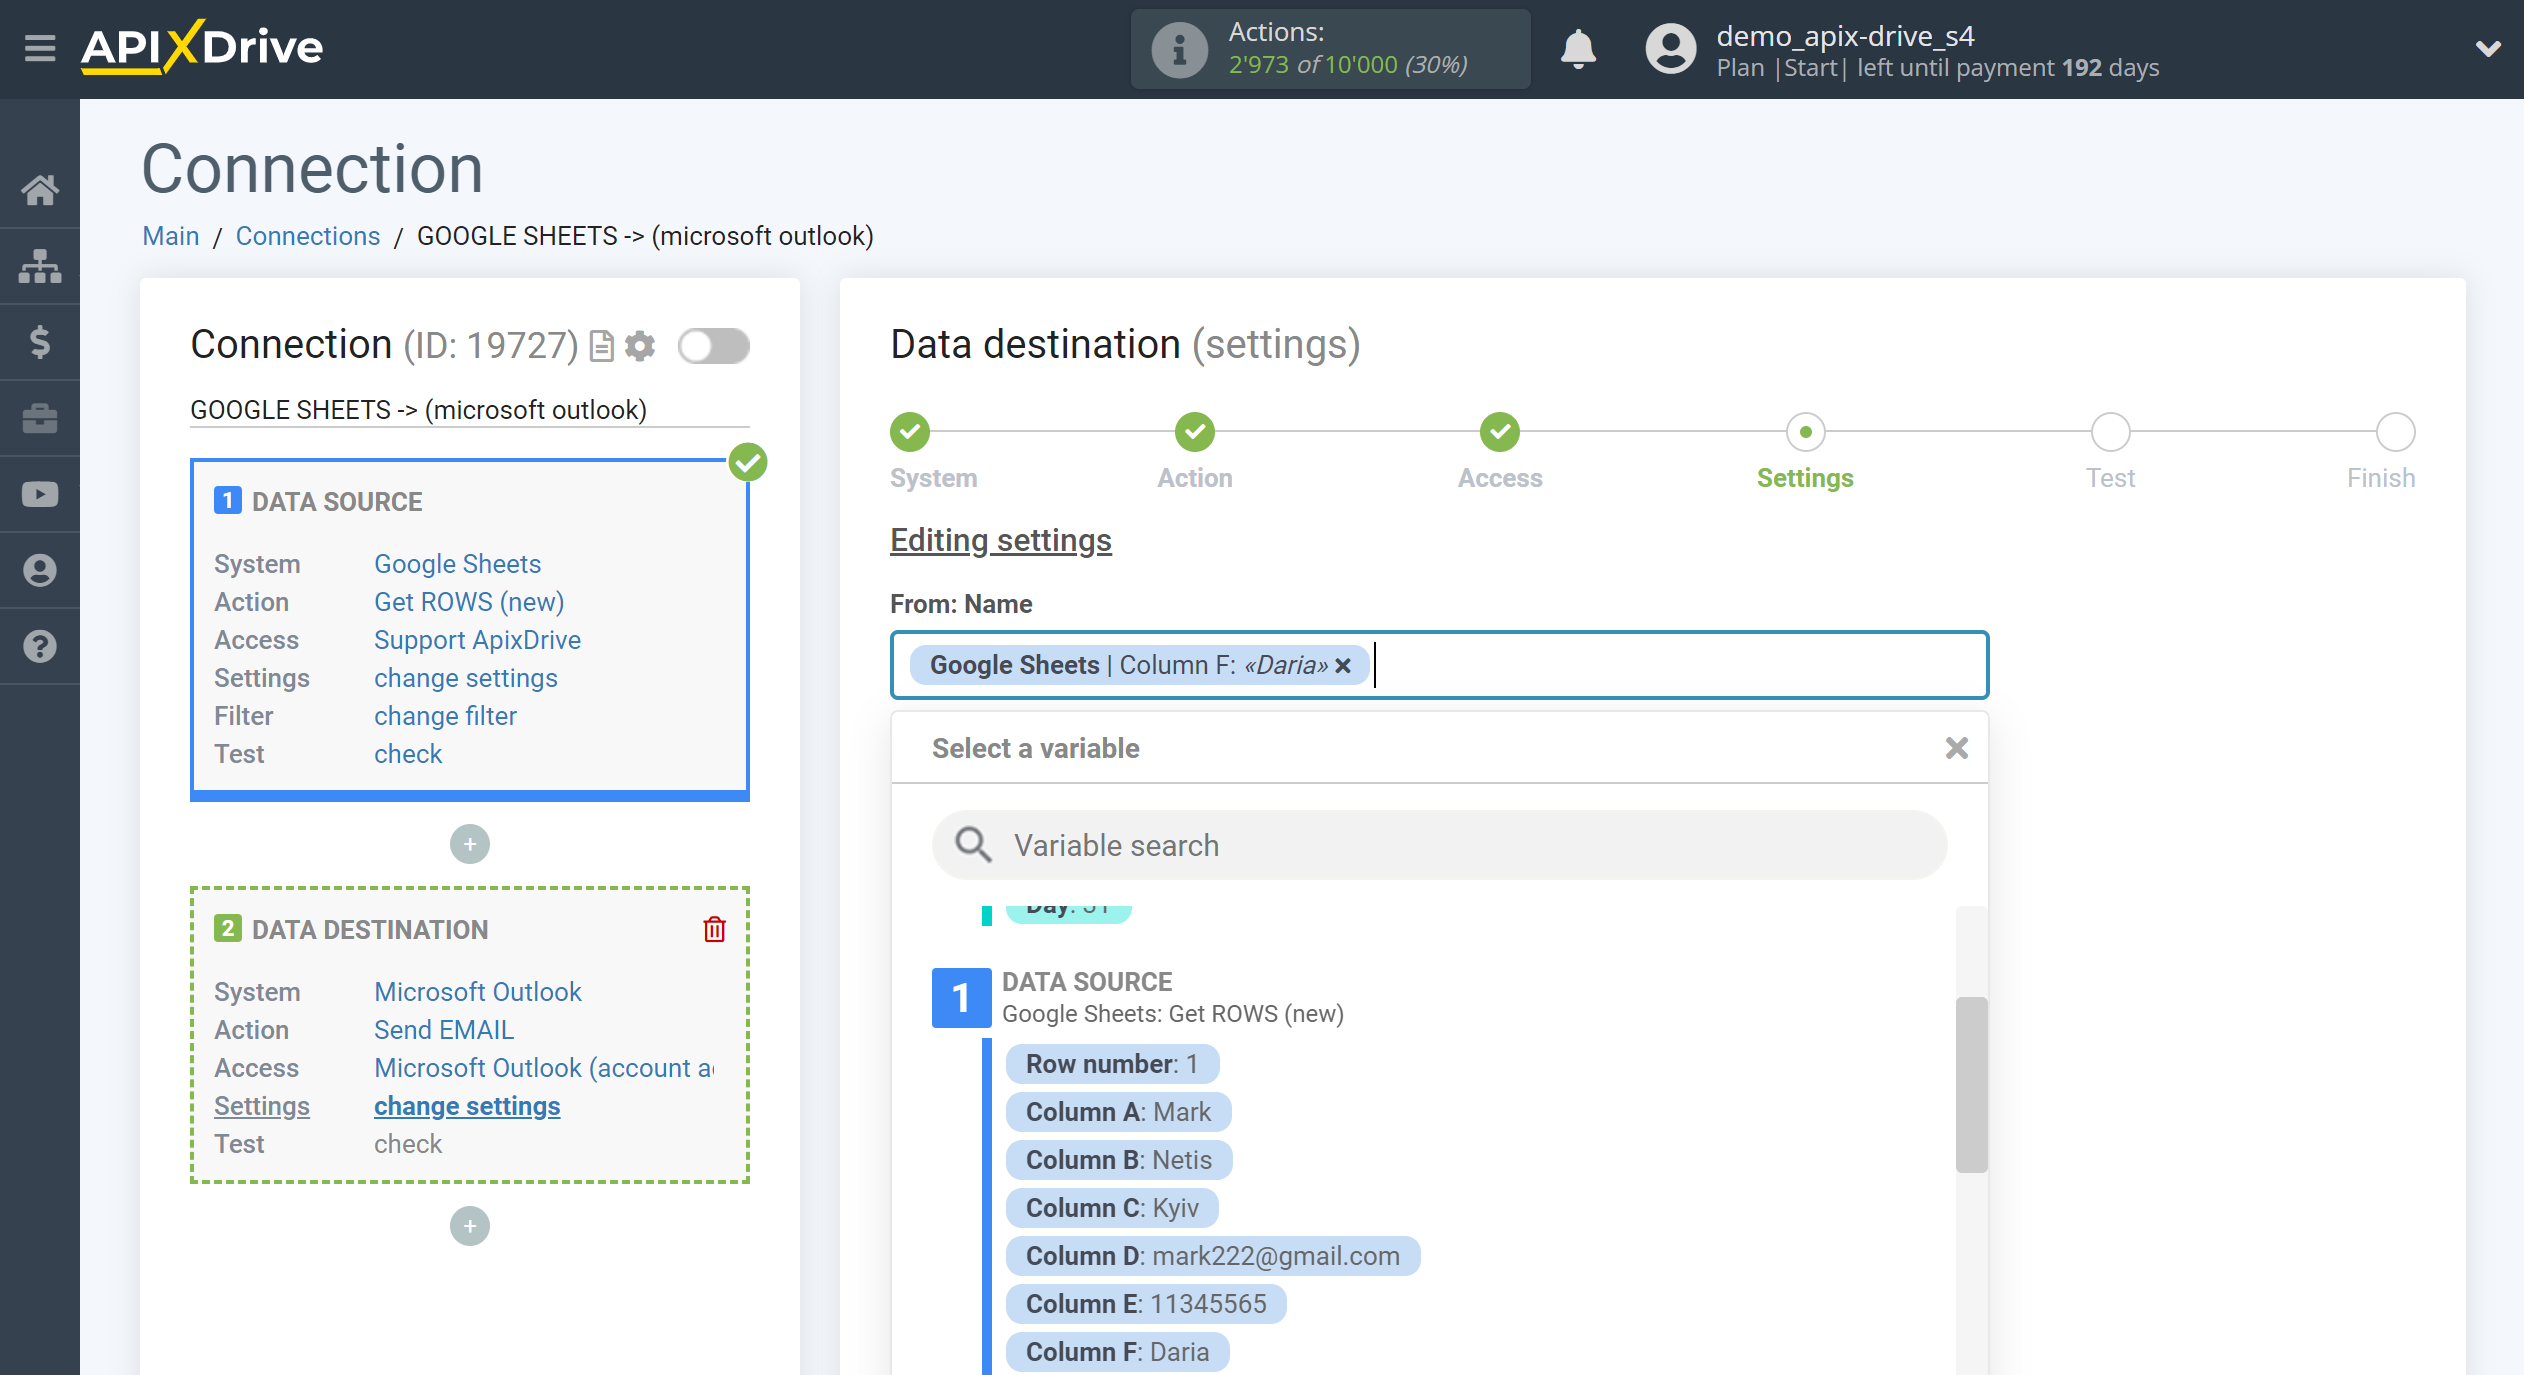This screenshot has width=2524, height=1375.
Task: Click the user avatar icon
Action: (1671, 49)
